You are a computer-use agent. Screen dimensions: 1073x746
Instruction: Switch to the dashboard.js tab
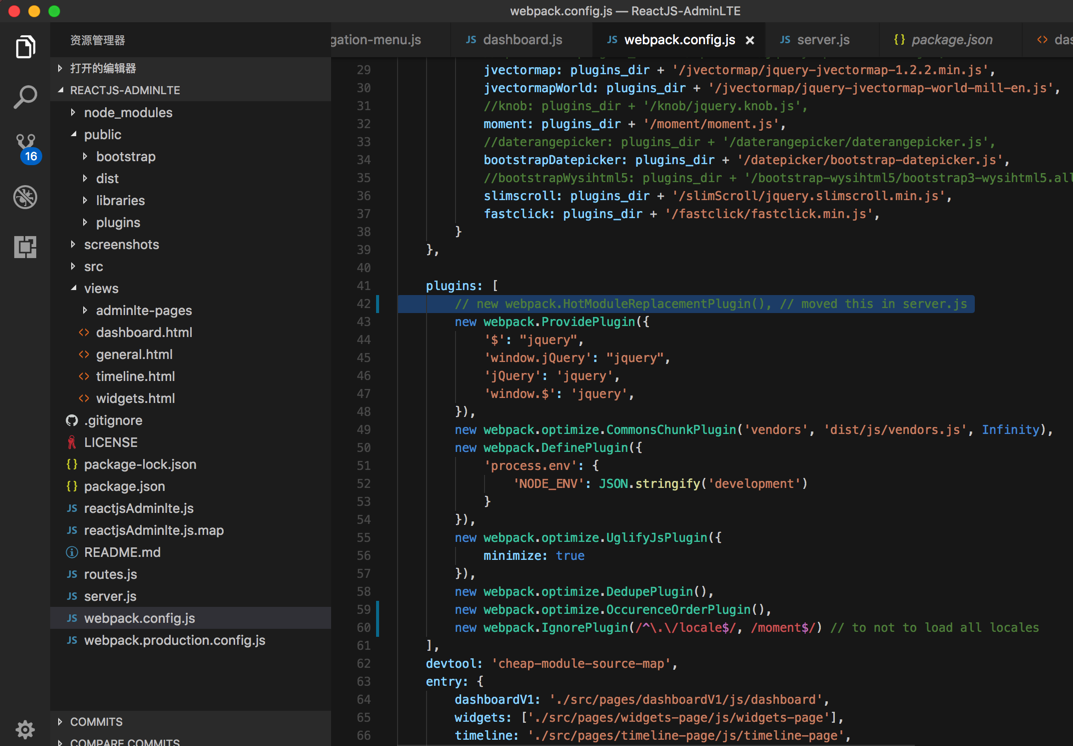point(522,40)
